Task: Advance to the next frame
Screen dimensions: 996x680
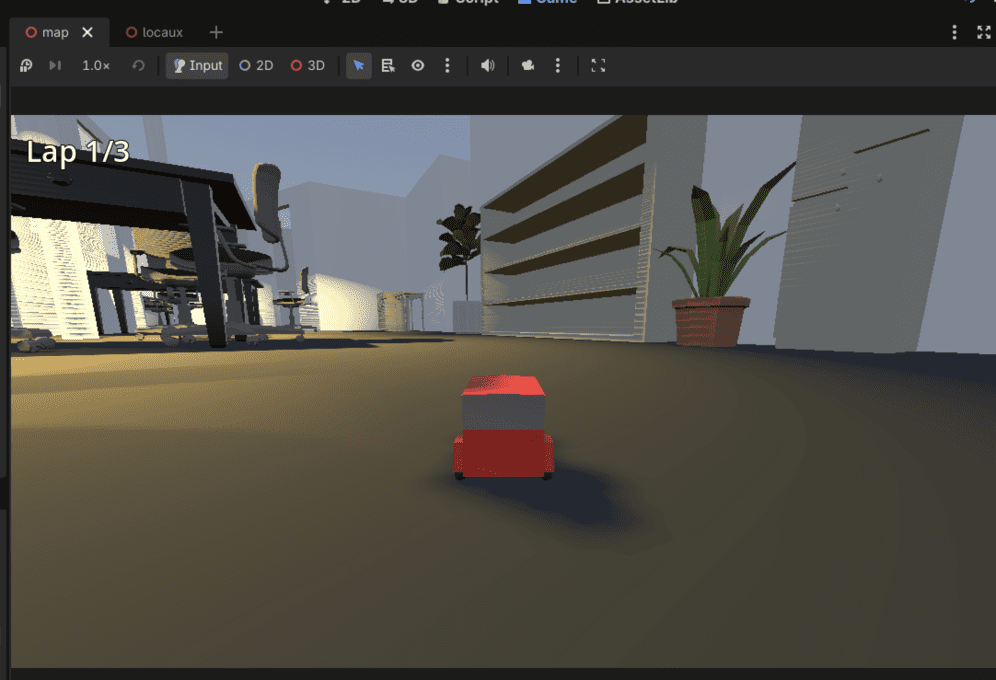Action: [x=55, y=65]
